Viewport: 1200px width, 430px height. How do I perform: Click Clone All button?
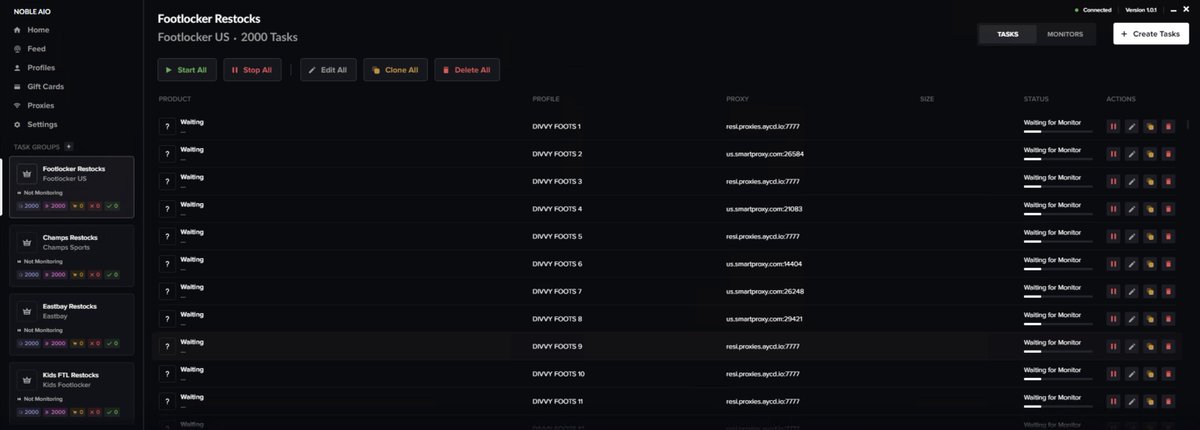pyautogui.click(x=396, y=70)
